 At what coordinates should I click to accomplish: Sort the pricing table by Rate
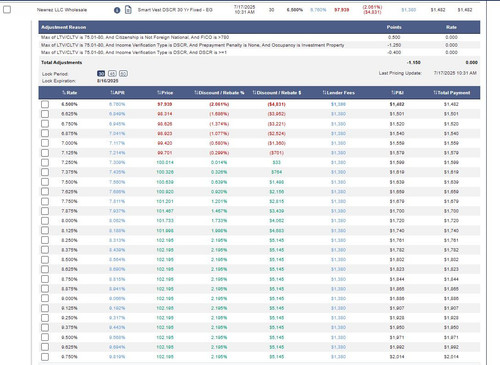coord(69,93)
